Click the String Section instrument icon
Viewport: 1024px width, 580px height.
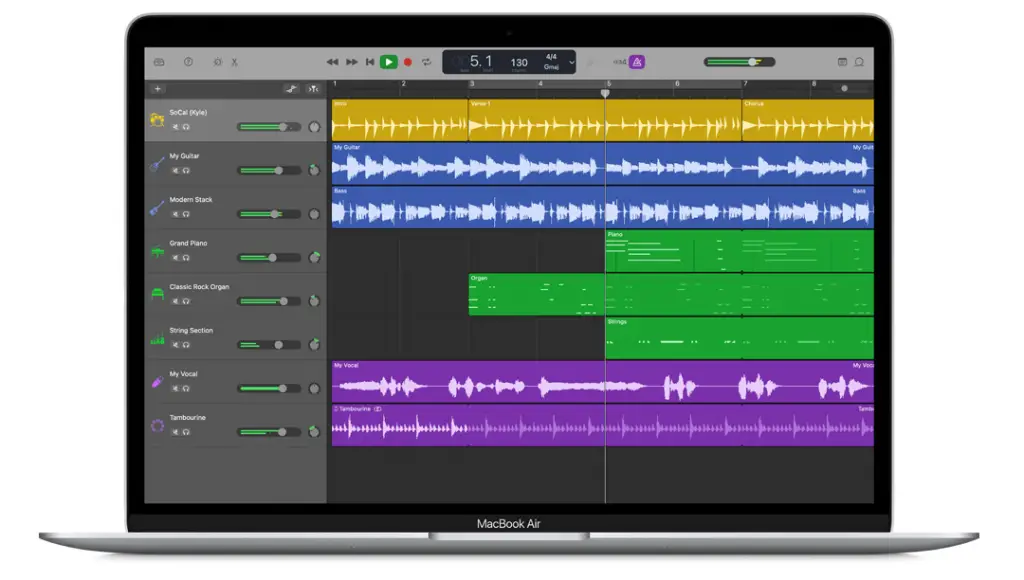coord(157,339)
